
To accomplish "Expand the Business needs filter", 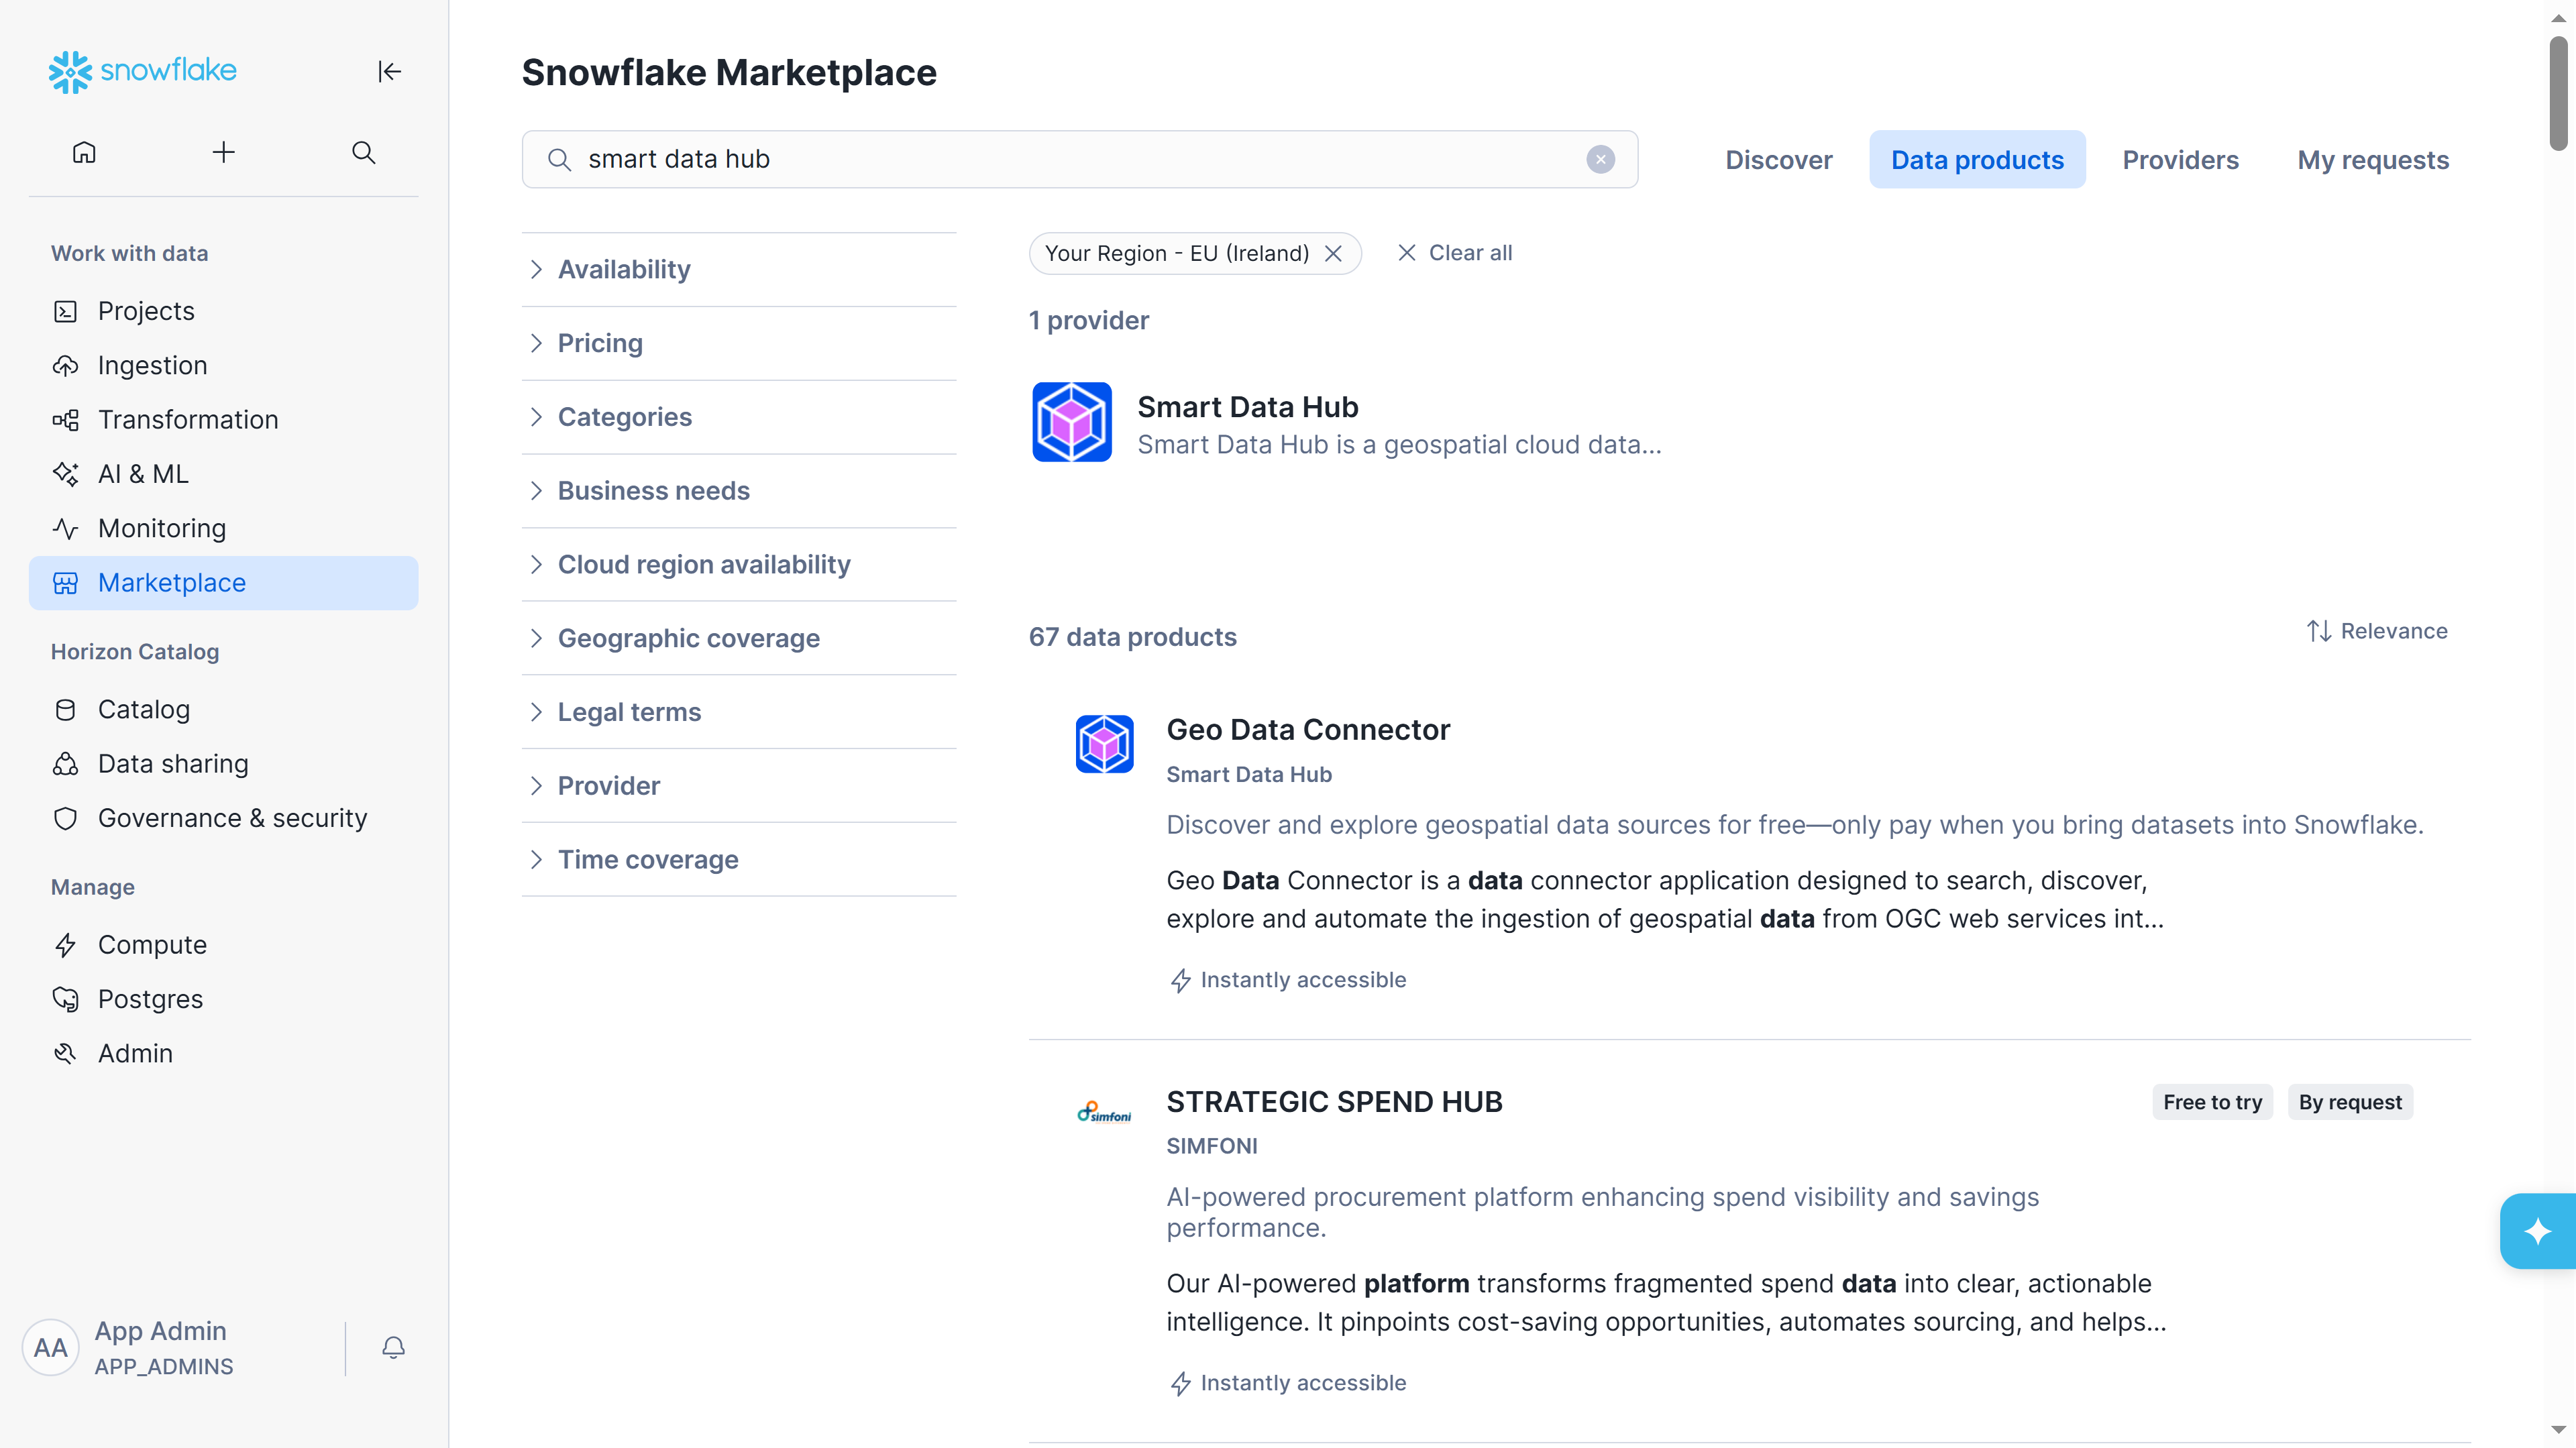I will point(739,491).
